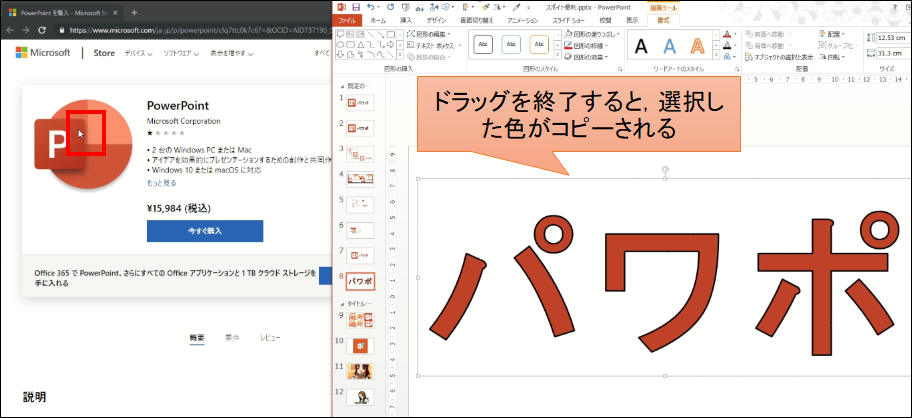Image resolution: width=912 pixels, height=418 pixels.
Task: Select the rectangle shape in shapes gallery
Action: pos(391,34)
